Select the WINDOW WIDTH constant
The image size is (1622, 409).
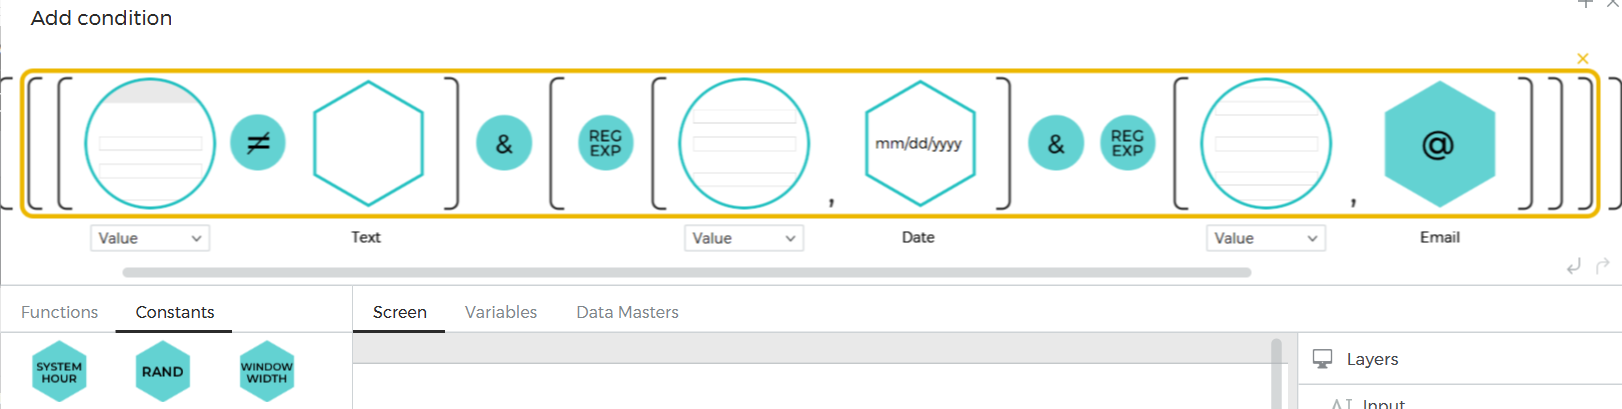point(267,372)
